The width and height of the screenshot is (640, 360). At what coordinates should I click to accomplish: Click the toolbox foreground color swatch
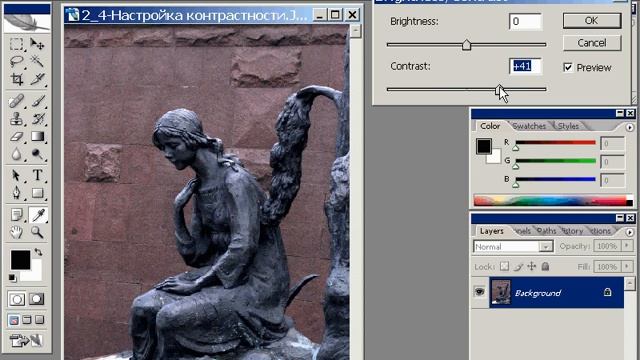pyautogui.click(x=20, y=260)
